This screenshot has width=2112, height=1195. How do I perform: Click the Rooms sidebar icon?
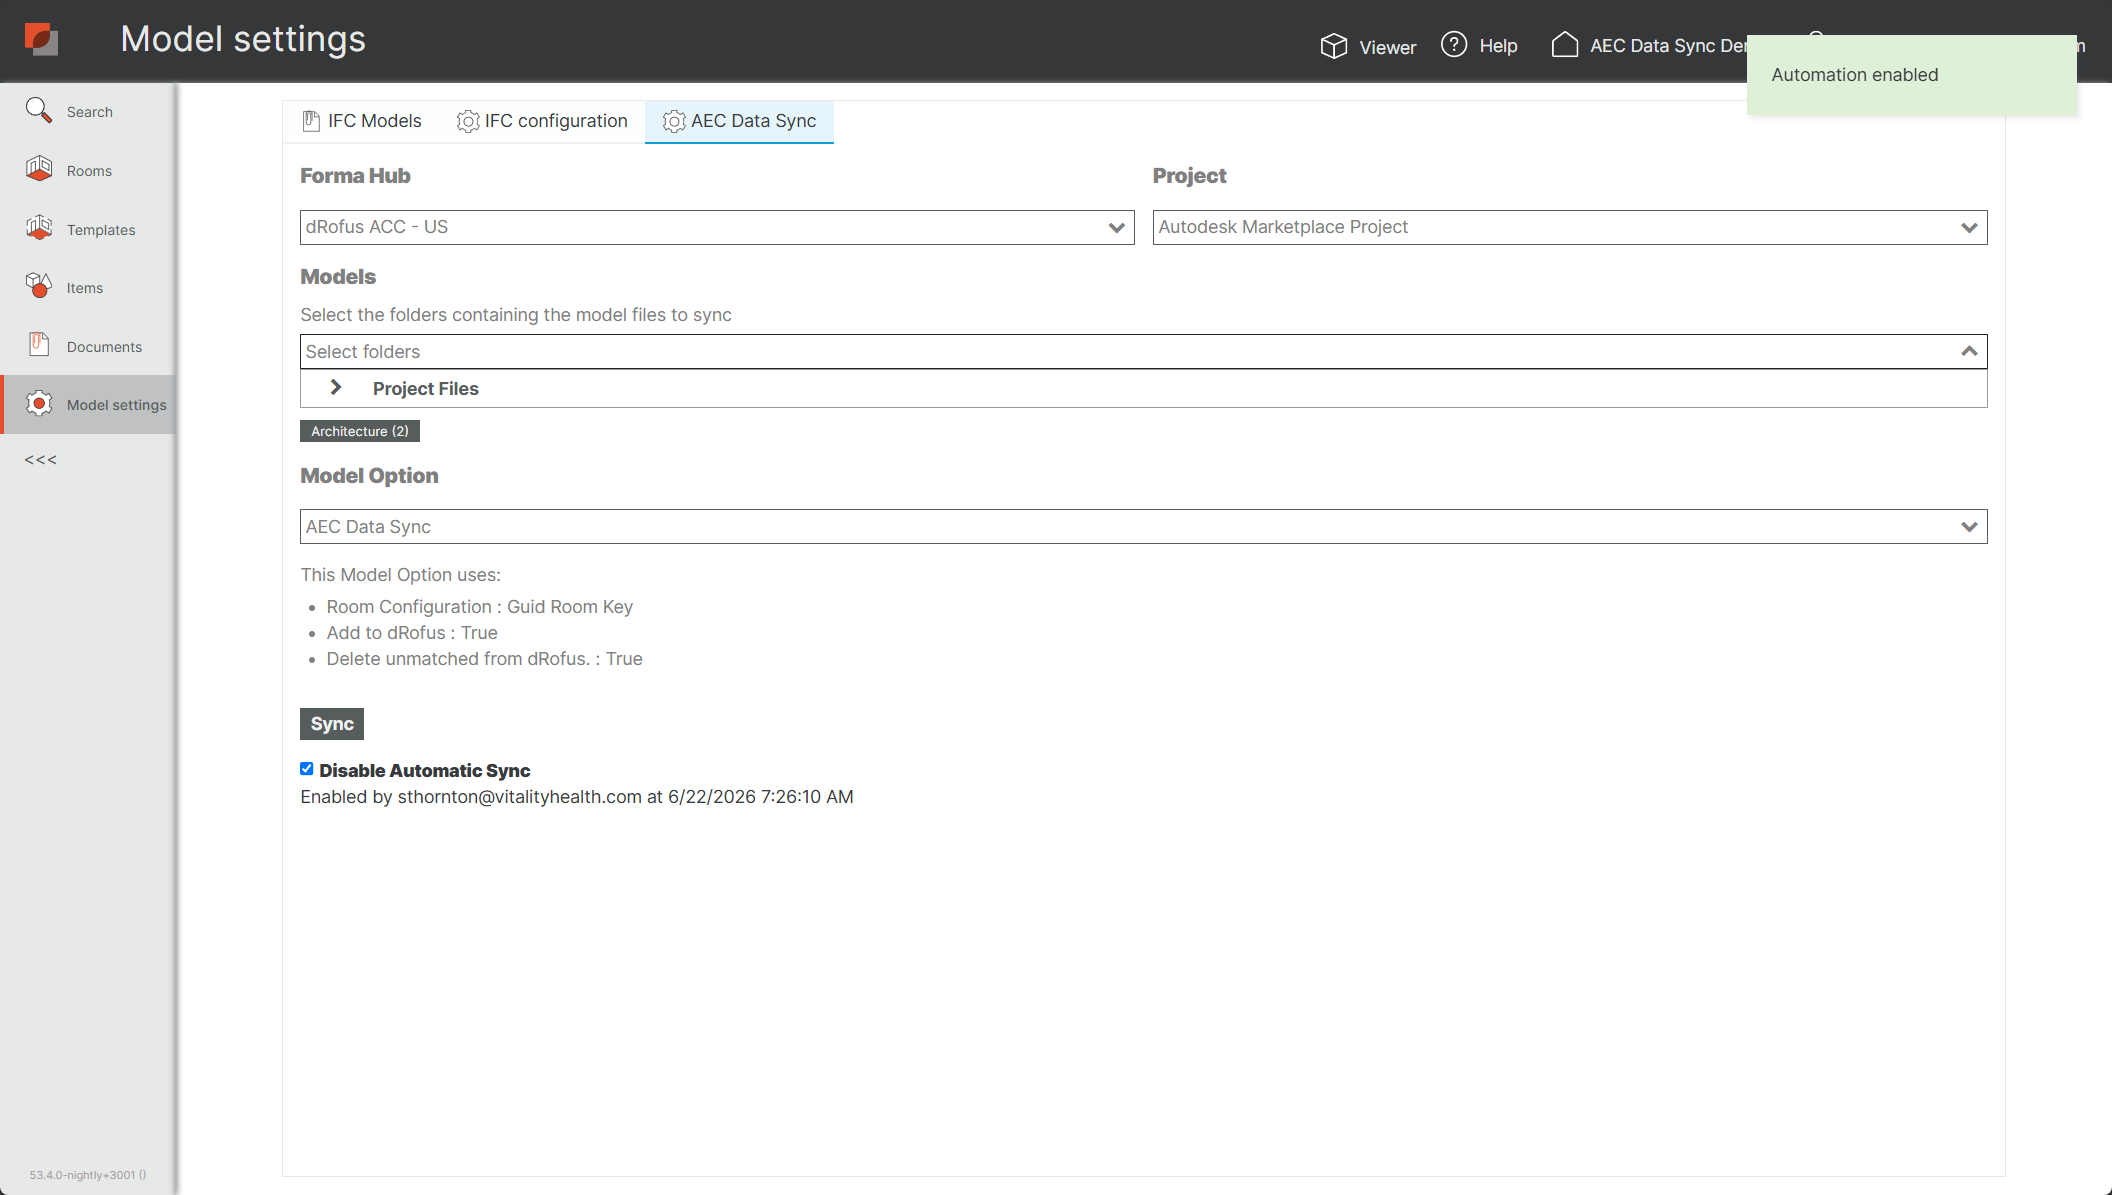pyautogui.click(x=39, y=169)
